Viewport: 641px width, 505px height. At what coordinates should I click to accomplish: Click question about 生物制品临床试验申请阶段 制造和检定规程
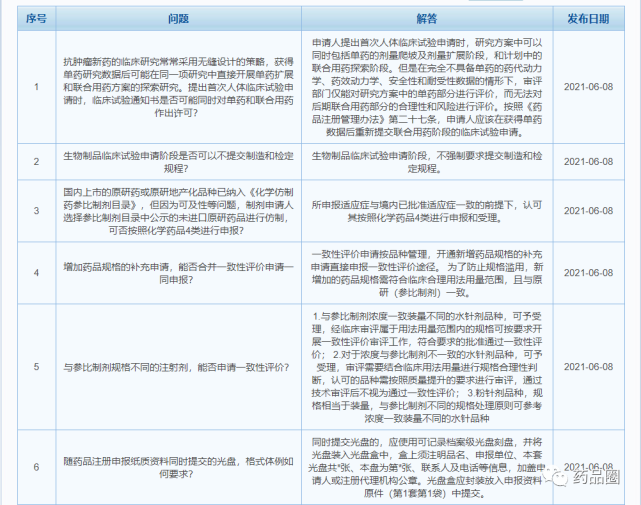click(179, 162)
